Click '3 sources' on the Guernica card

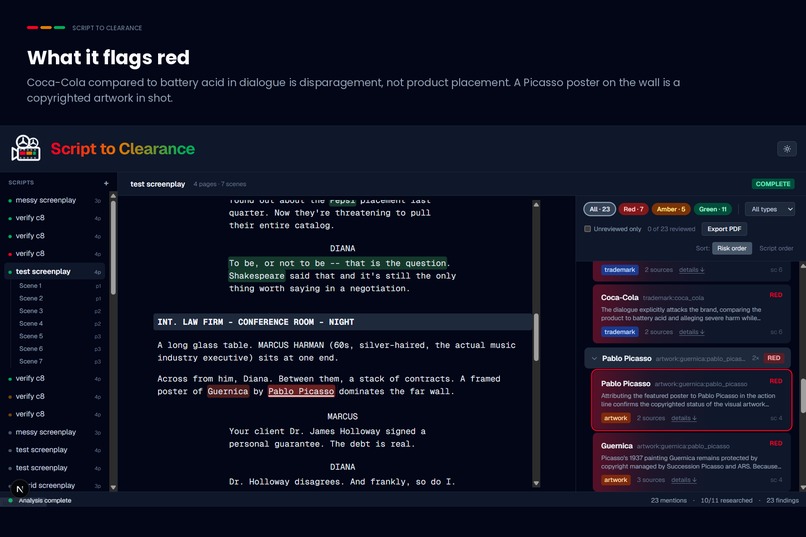pos(650,480)
